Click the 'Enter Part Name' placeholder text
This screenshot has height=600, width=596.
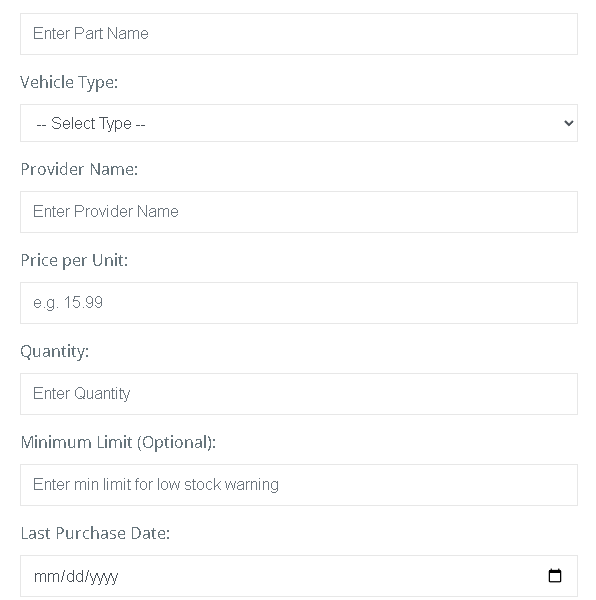pyautogui.click(x=91, y=34)
